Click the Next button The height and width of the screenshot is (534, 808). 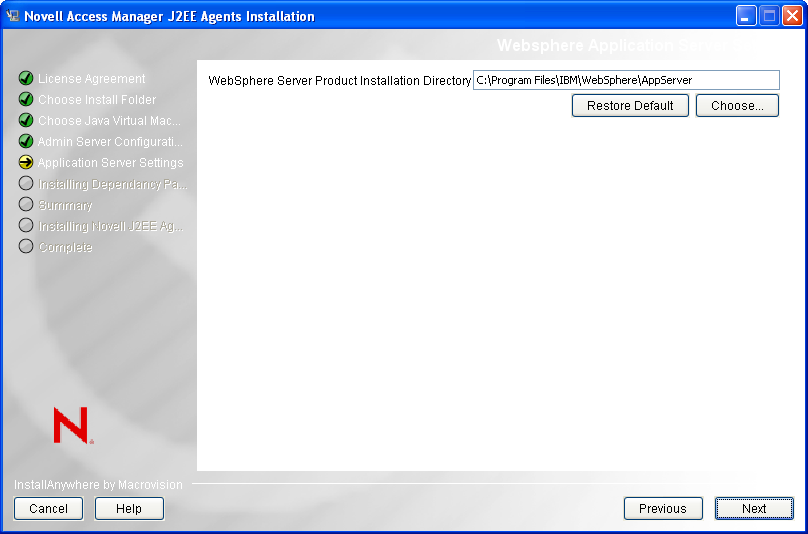coord(754,509)
